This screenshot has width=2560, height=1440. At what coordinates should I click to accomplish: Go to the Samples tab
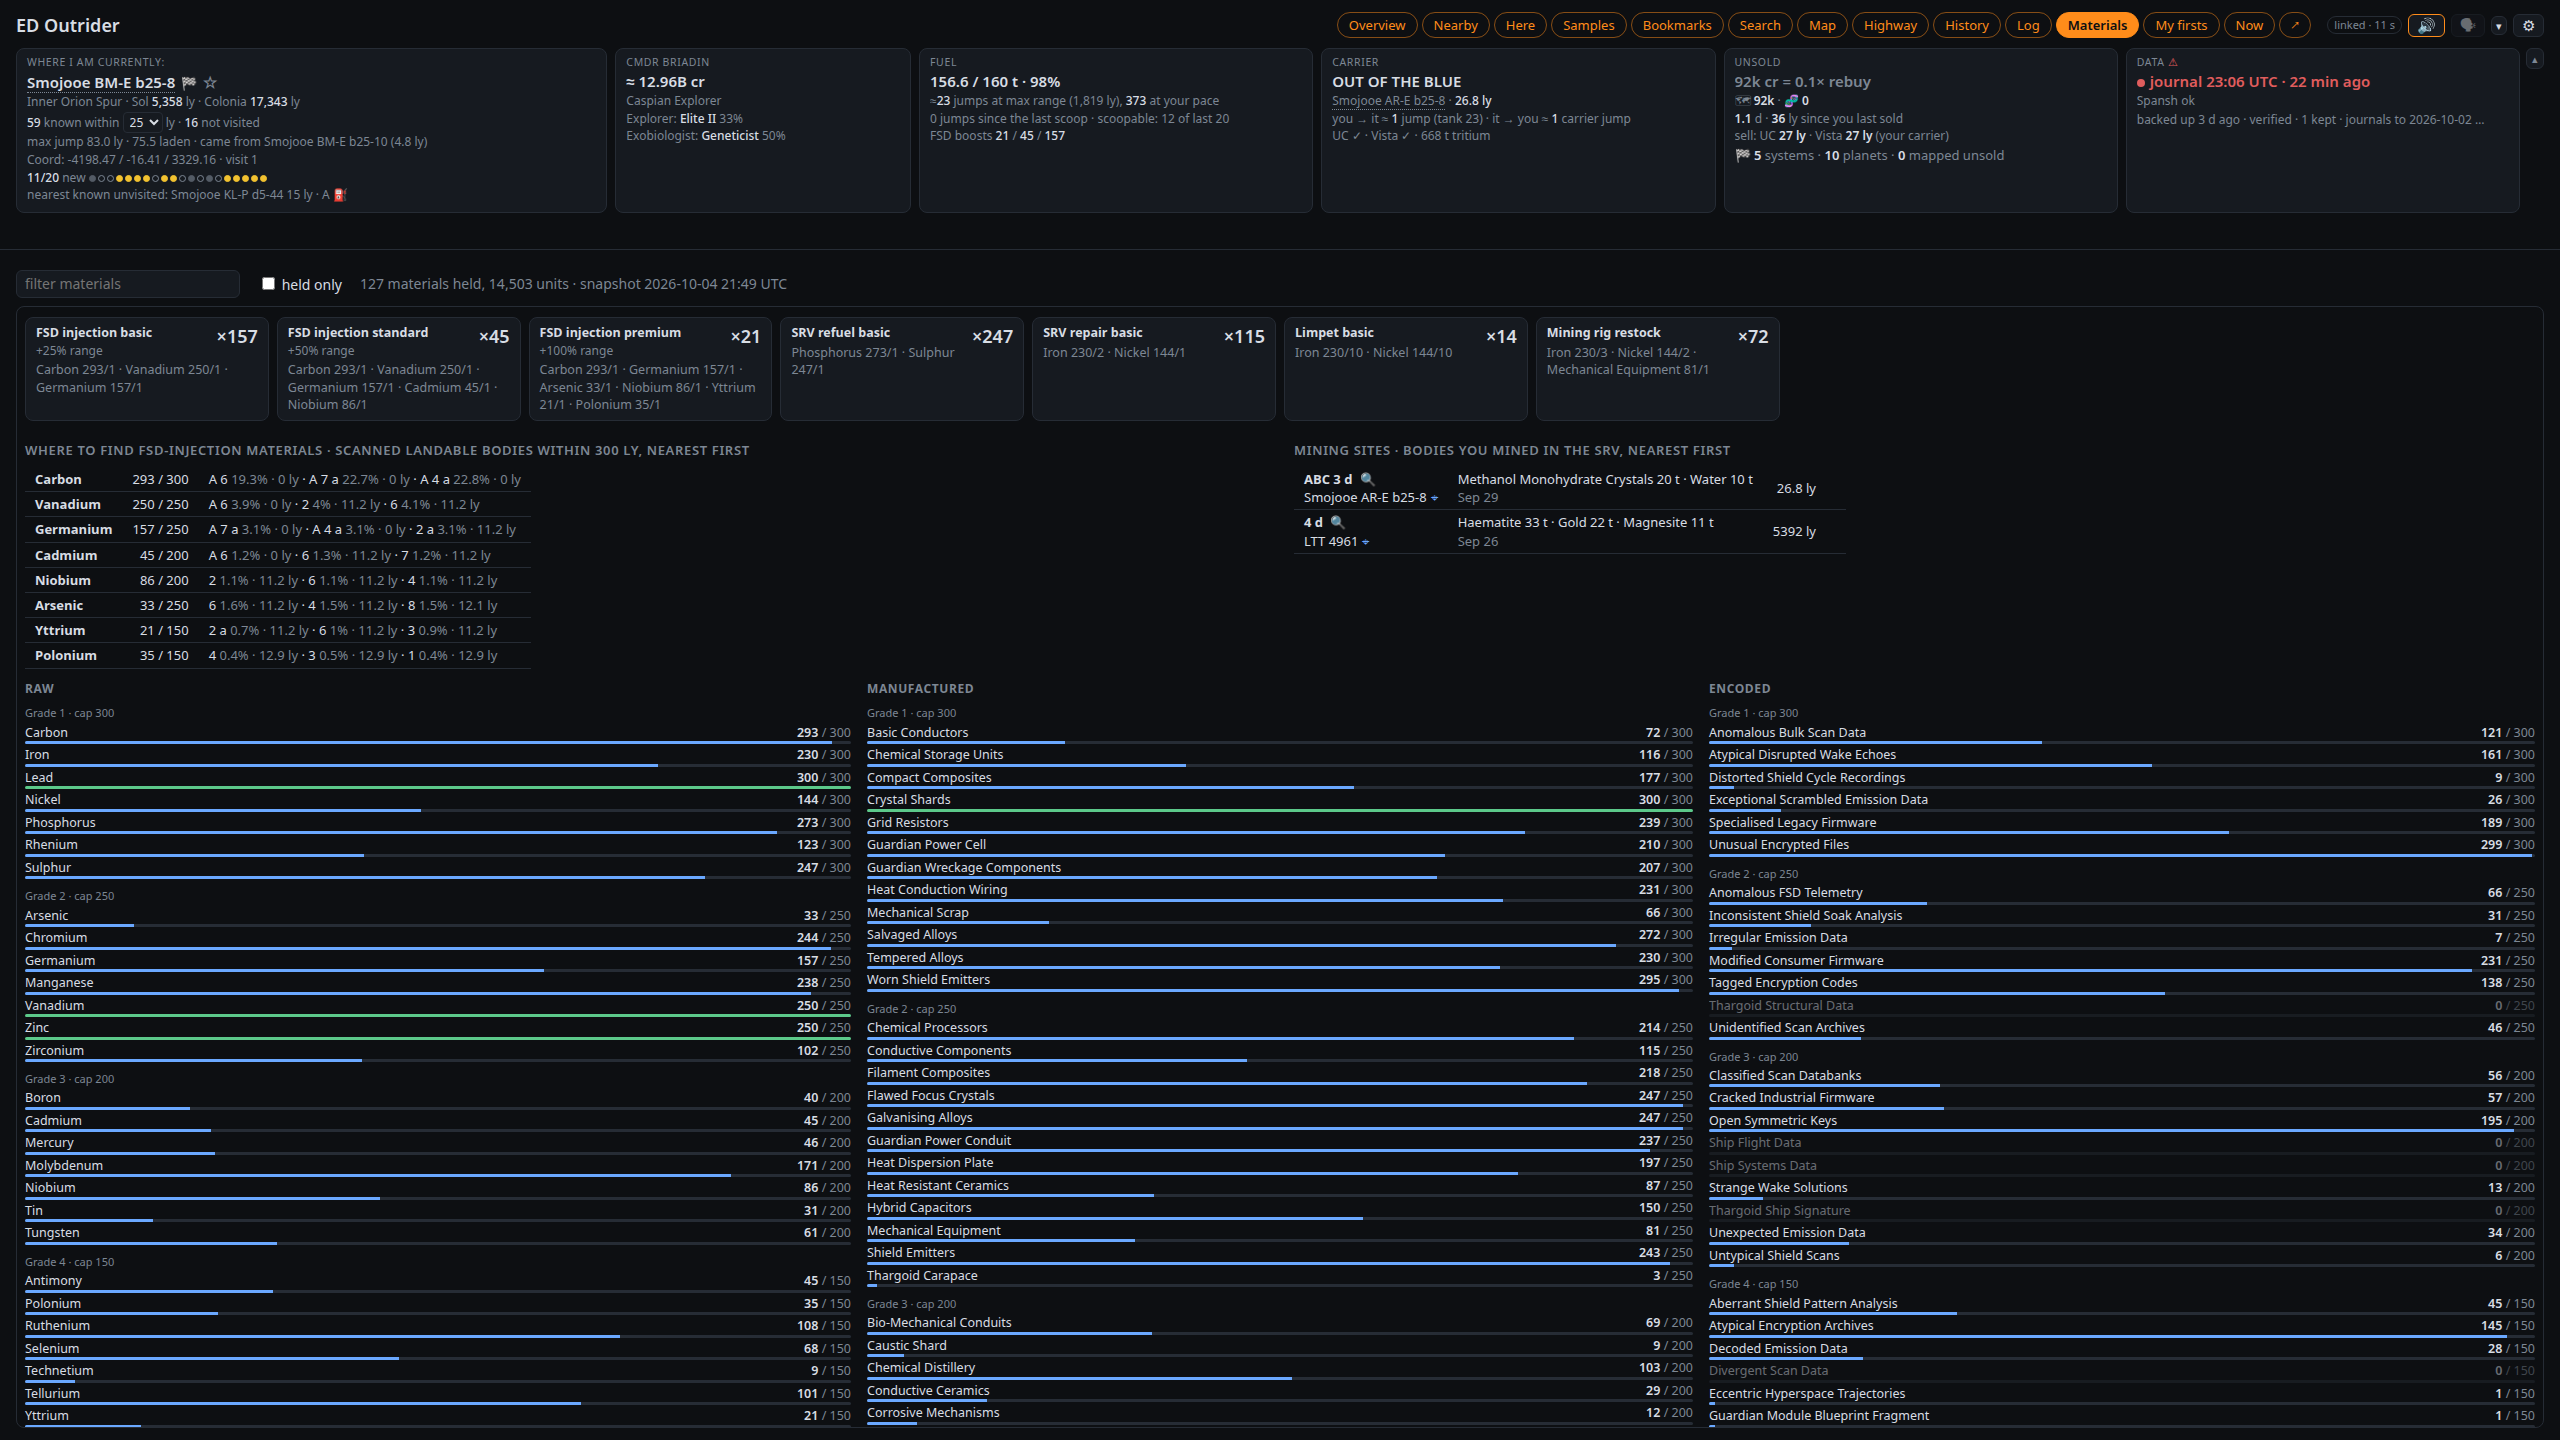(1588, 26)
